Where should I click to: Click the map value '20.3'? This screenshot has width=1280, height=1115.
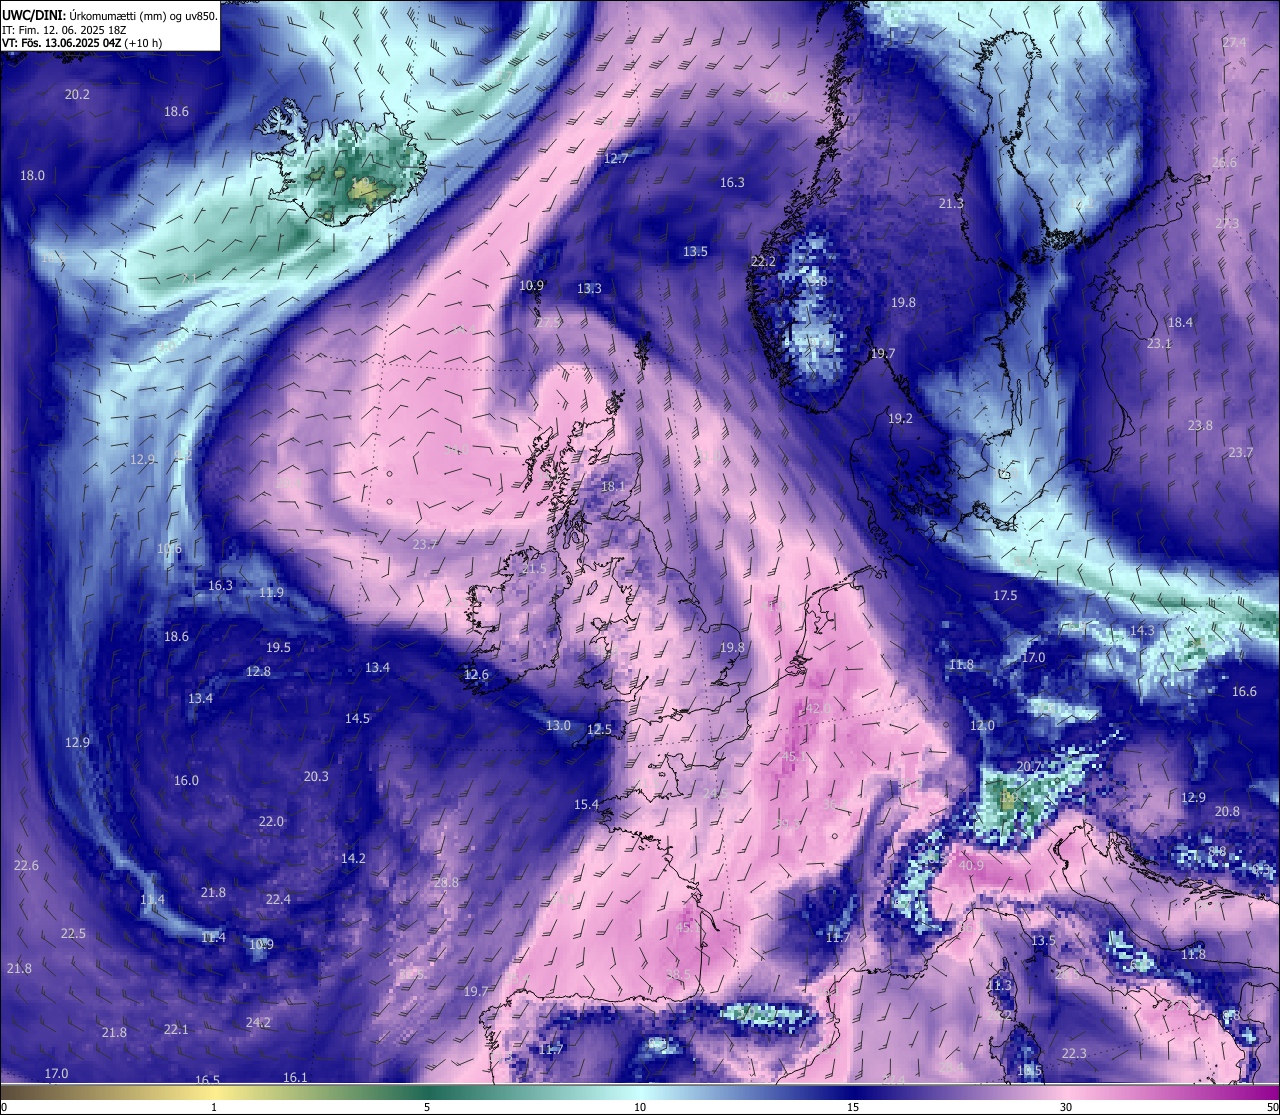(316, 776)
